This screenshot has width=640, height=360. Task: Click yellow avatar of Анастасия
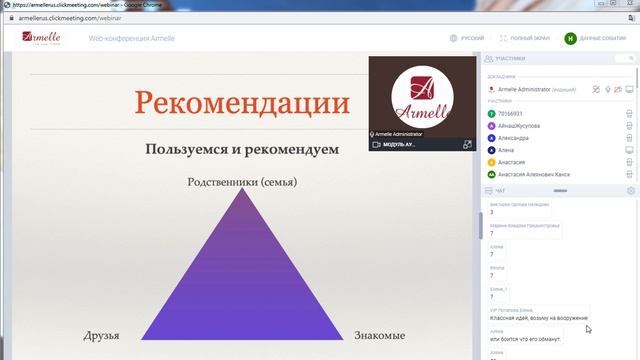coord(491,162)
